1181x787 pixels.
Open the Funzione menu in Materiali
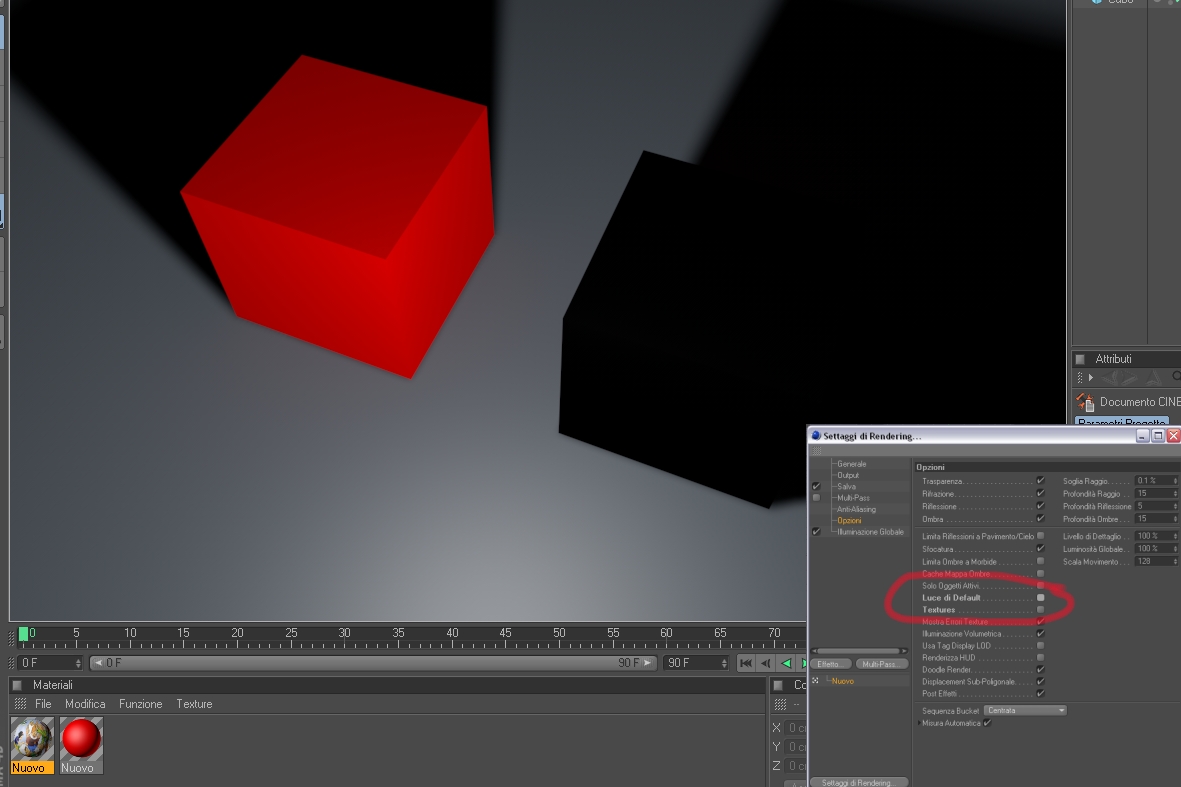click(x=141, y=704)
